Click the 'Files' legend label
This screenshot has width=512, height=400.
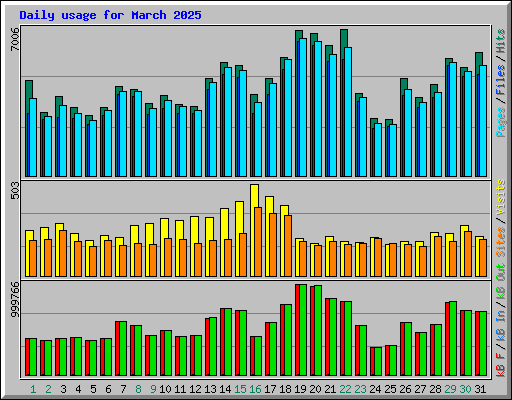501,80
